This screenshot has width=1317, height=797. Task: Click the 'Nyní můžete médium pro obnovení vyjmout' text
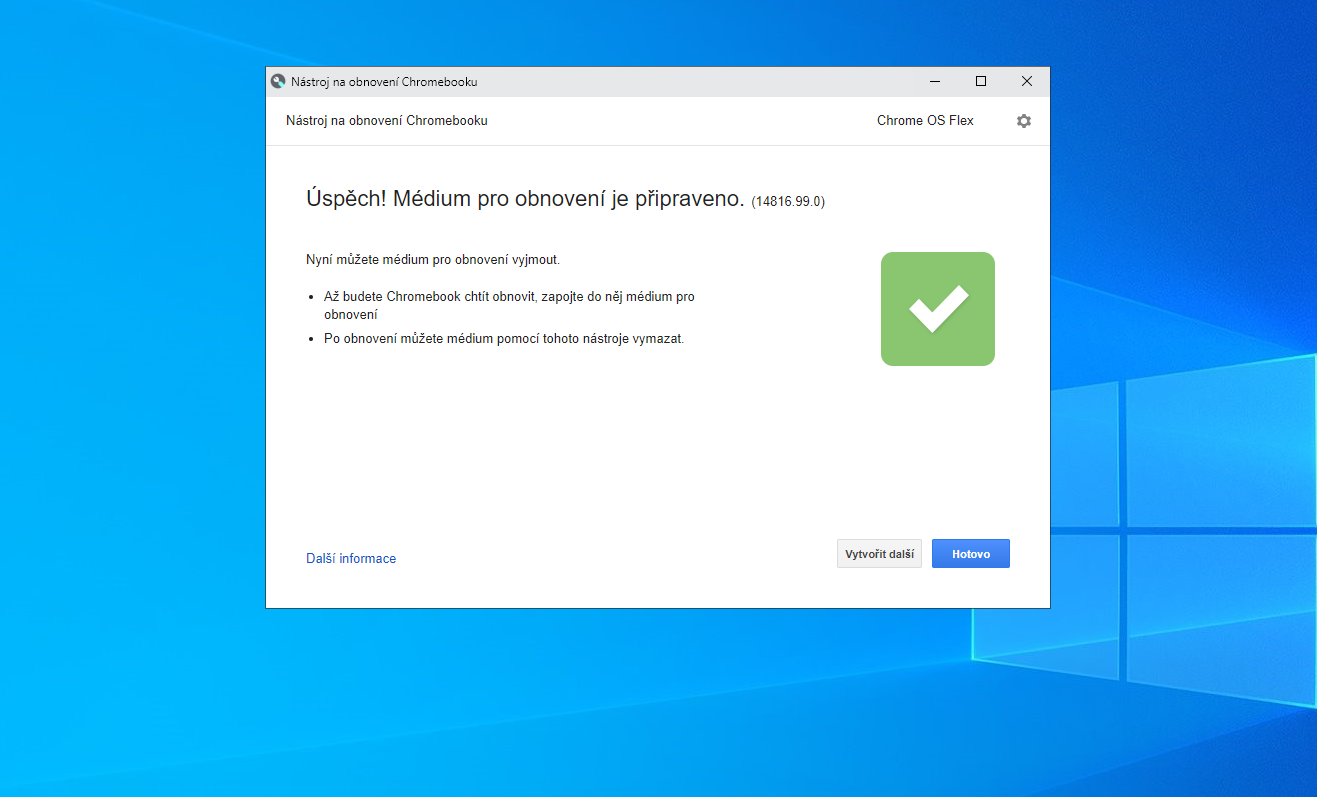click(433, 260)
